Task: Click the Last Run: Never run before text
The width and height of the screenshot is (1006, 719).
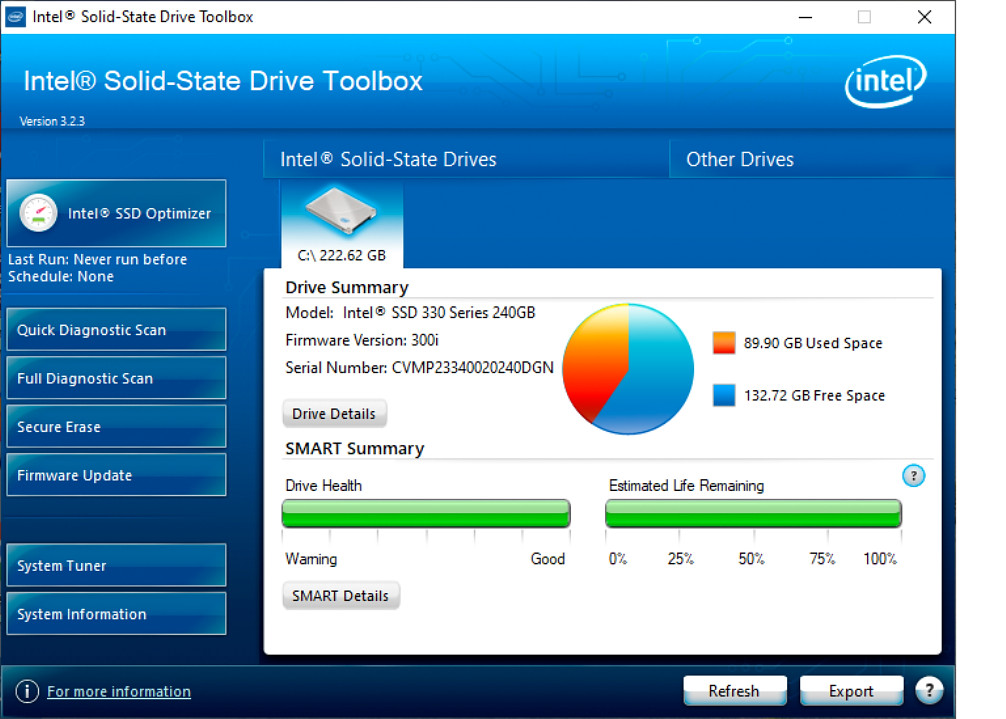Action: tap(98, 259)
